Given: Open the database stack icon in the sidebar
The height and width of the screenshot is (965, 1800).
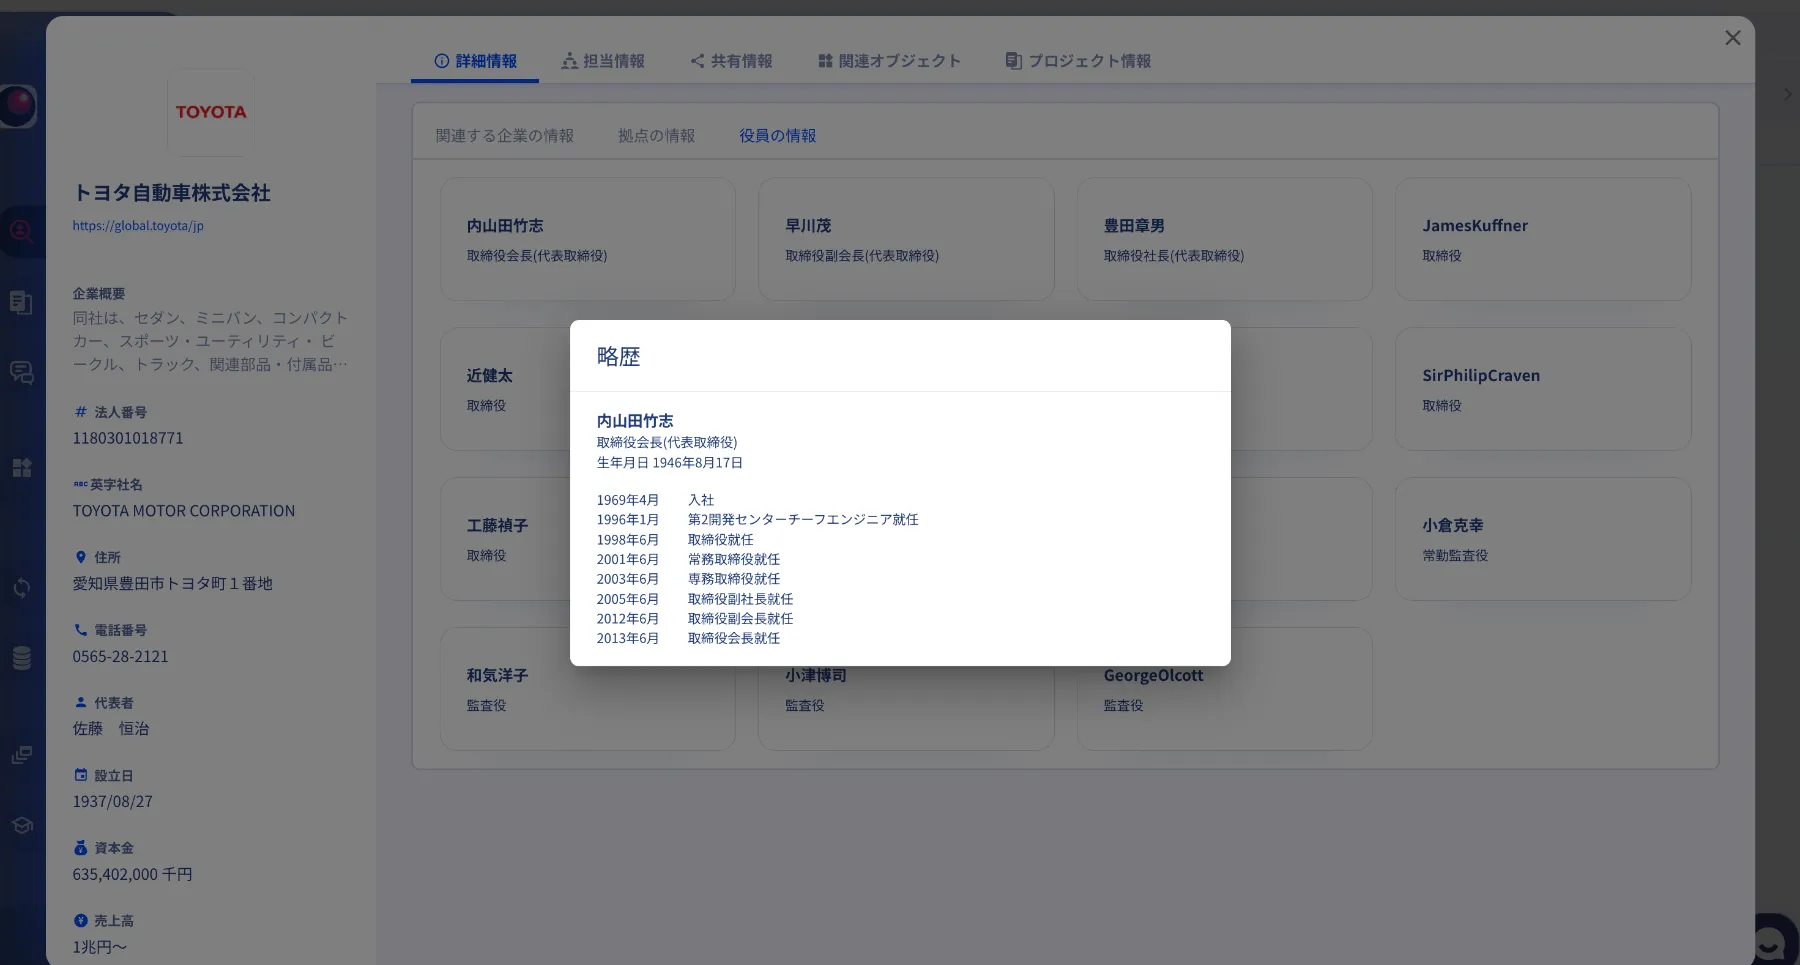Looking at the screenshot, I should coord(21,658).
